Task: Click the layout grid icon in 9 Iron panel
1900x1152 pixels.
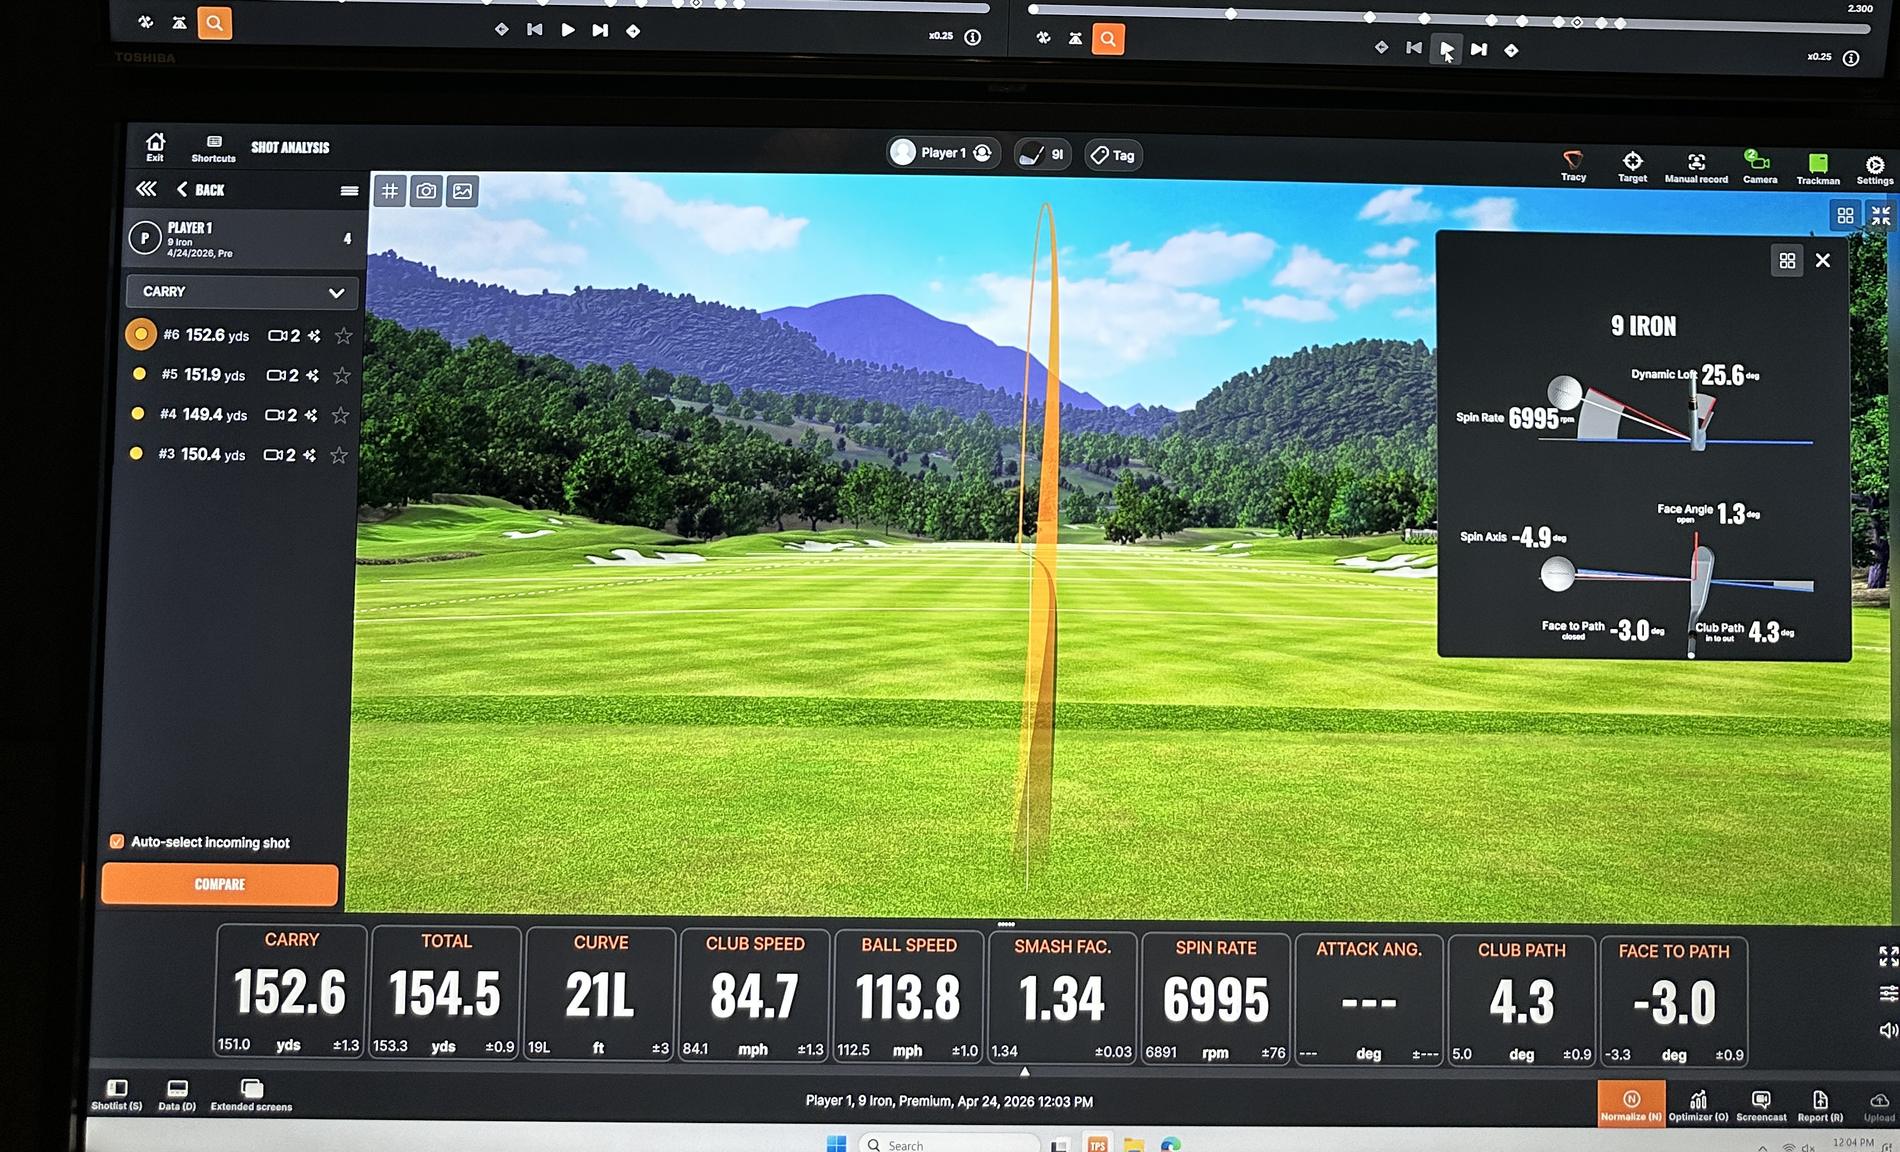Action: point(1787,261)
